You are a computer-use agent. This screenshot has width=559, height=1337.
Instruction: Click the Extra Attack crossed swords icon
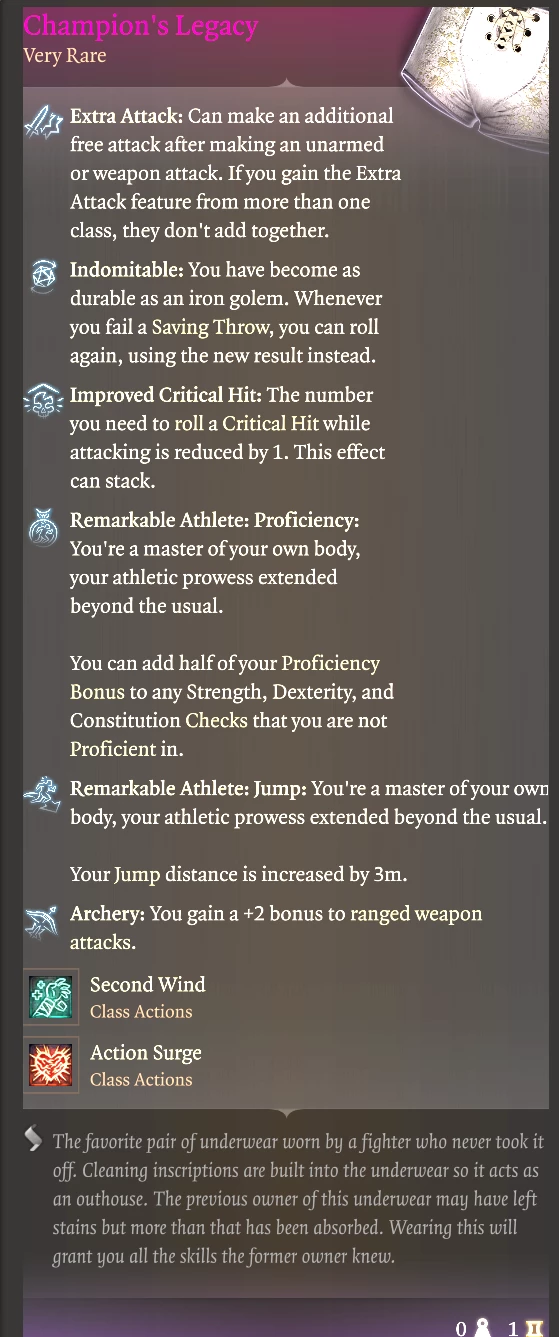43,126
